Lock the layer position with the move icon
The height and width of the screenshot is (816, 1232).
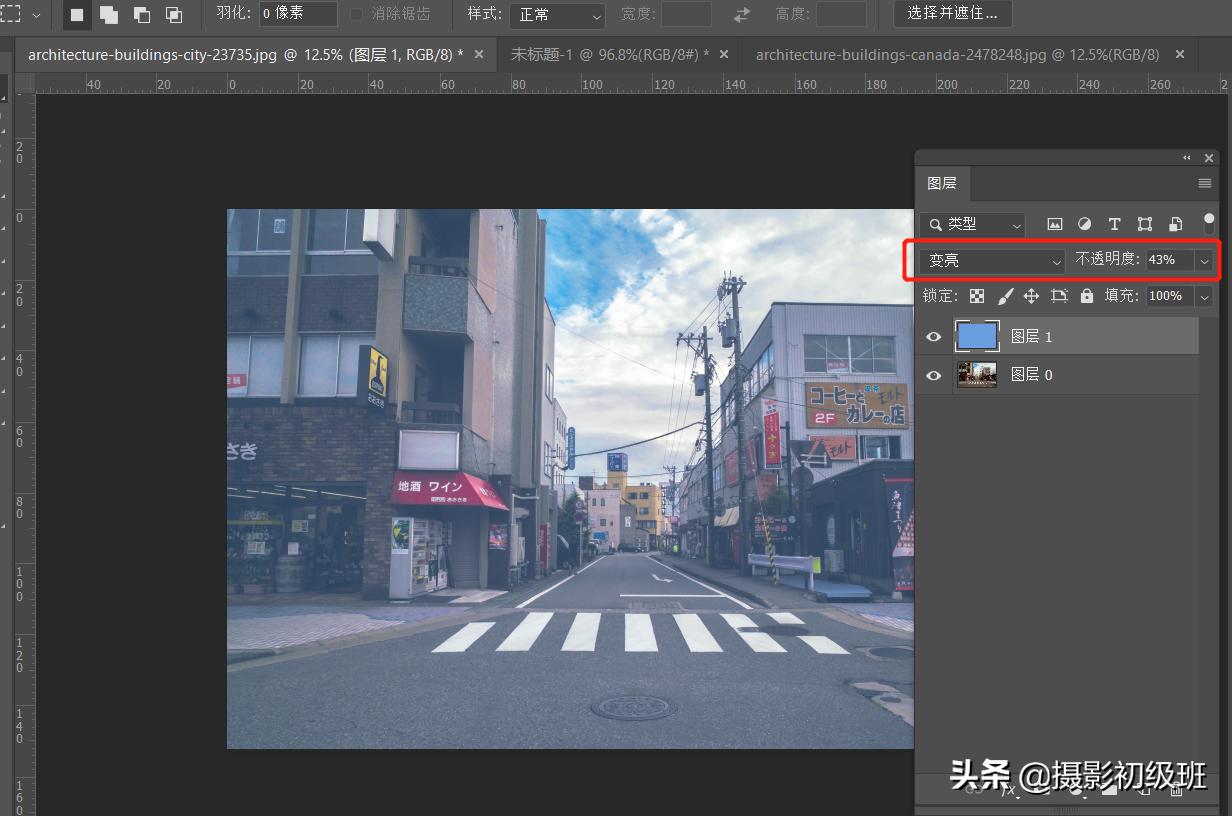tap(1031, 296)
